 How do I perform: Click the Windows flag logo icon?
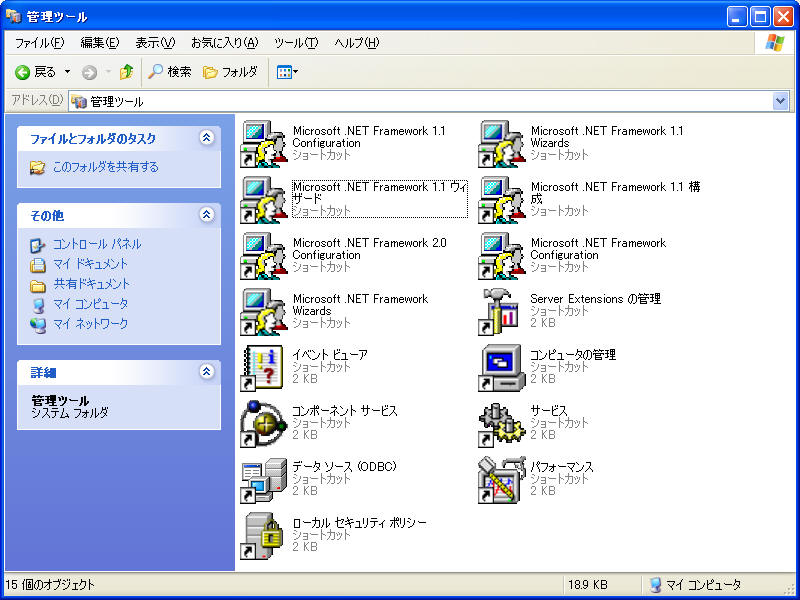(775, 43)
